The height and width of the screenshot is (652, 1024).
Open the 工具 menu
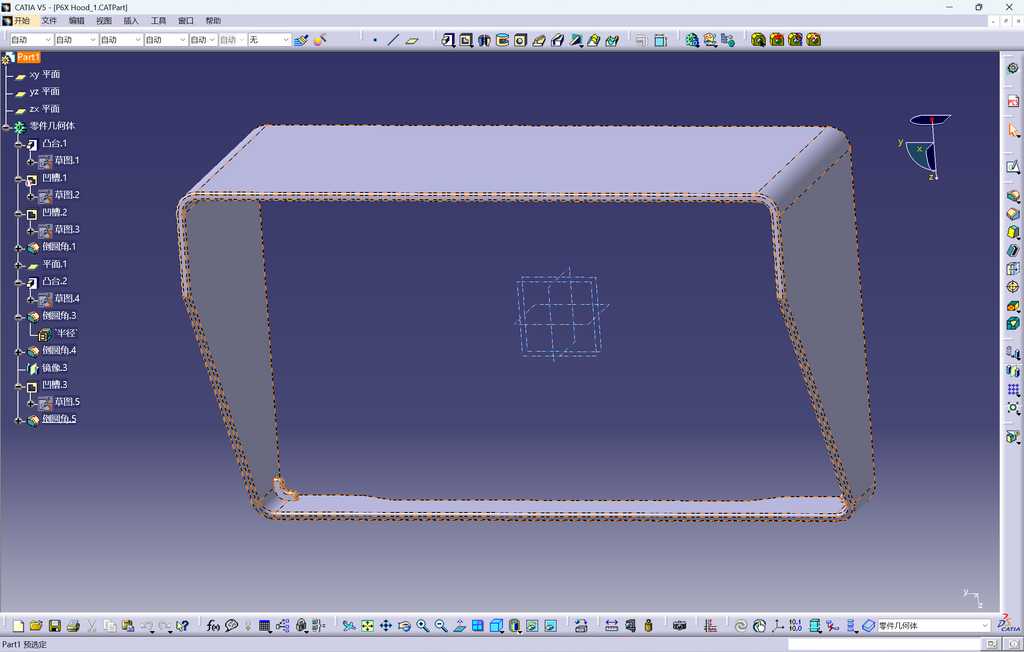159,21
